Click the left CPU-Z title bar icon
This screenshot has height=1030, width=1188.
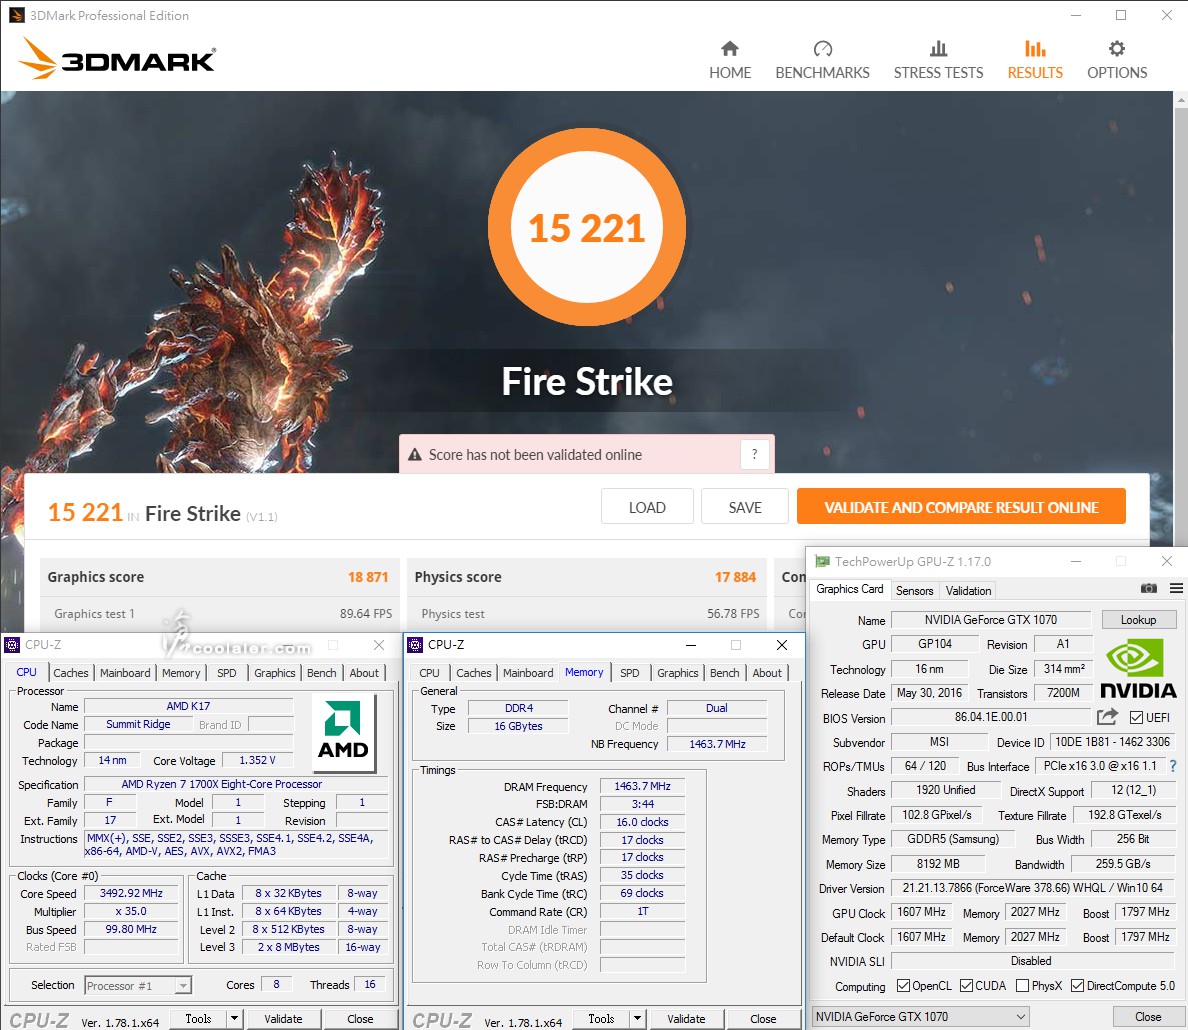click(x=12, y=645)
